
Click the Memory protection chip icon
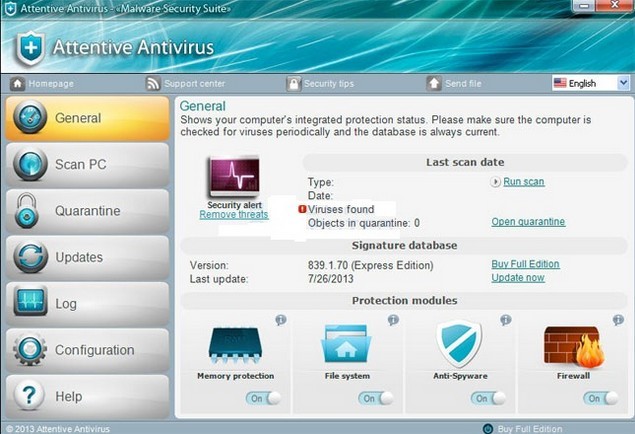tap(235, 347)
